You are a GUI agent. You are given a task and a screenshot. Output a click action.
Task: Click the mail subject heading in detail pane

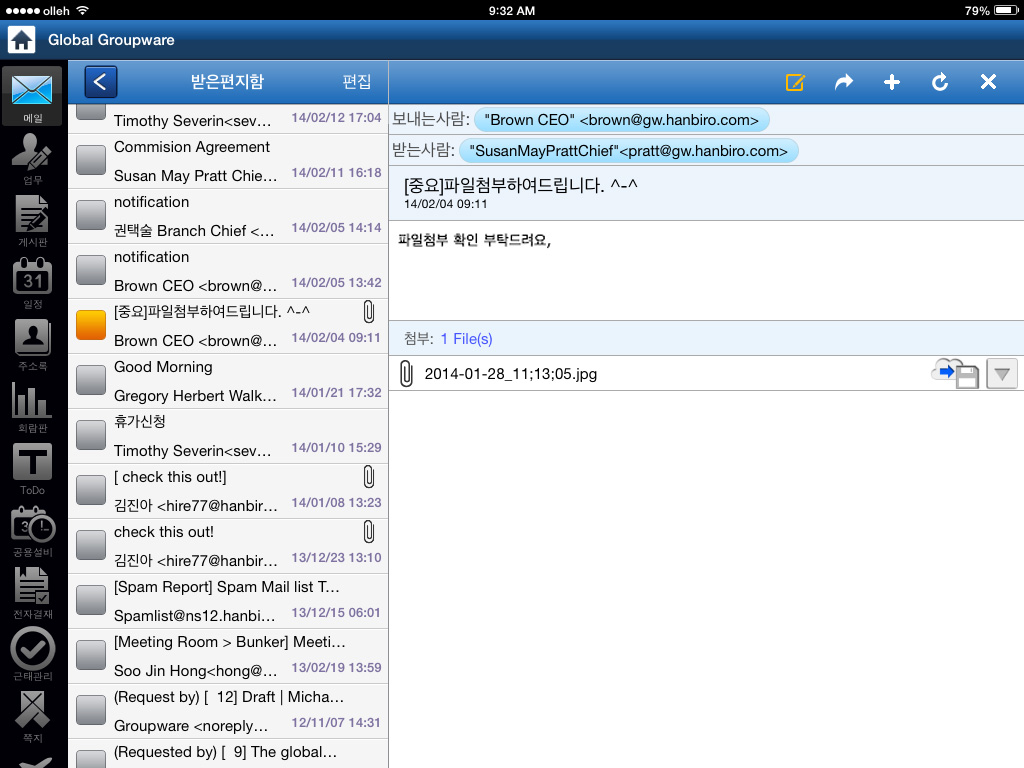point(520,185)
